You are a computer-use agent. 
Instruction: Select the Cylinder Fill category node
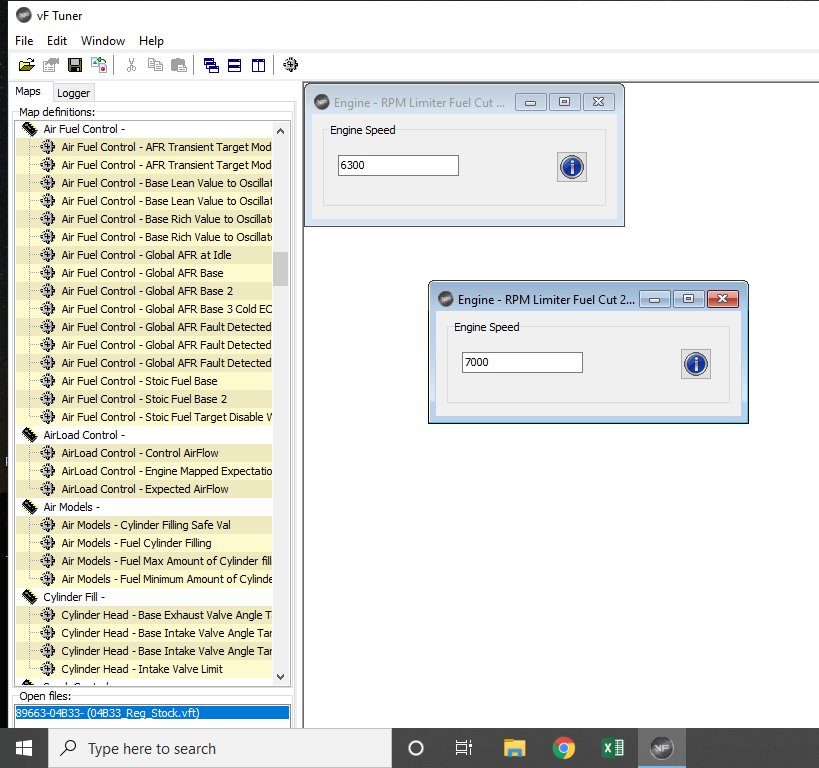[74, 597]
